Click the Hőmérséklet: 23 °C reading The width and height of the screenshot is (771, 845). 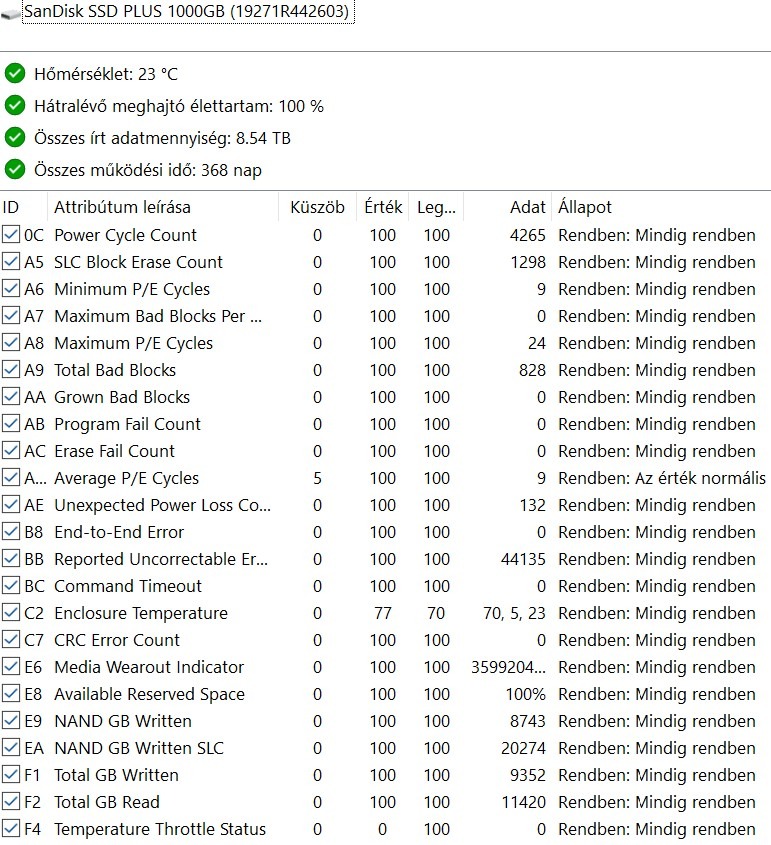pos(106,74)
